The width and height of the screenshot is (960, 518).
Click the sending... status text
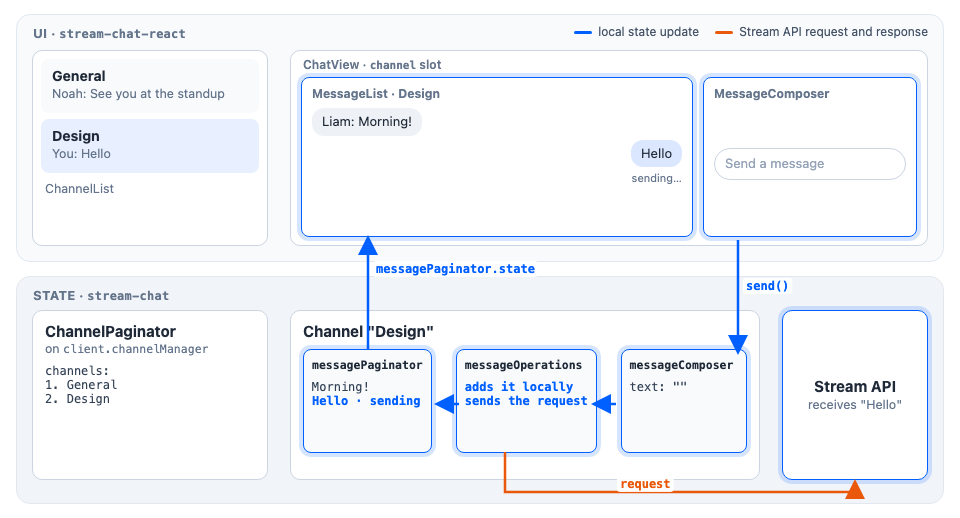pos(656,178)
